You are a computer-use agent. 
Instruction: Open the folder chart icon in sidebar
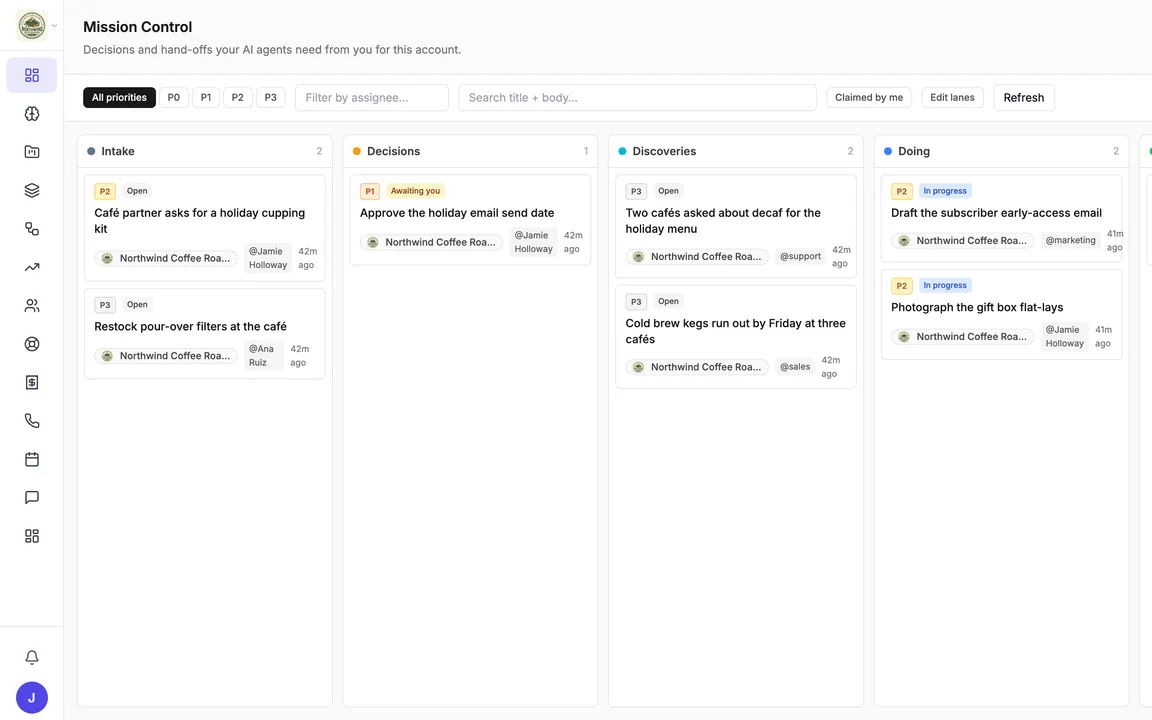point(32,152)
